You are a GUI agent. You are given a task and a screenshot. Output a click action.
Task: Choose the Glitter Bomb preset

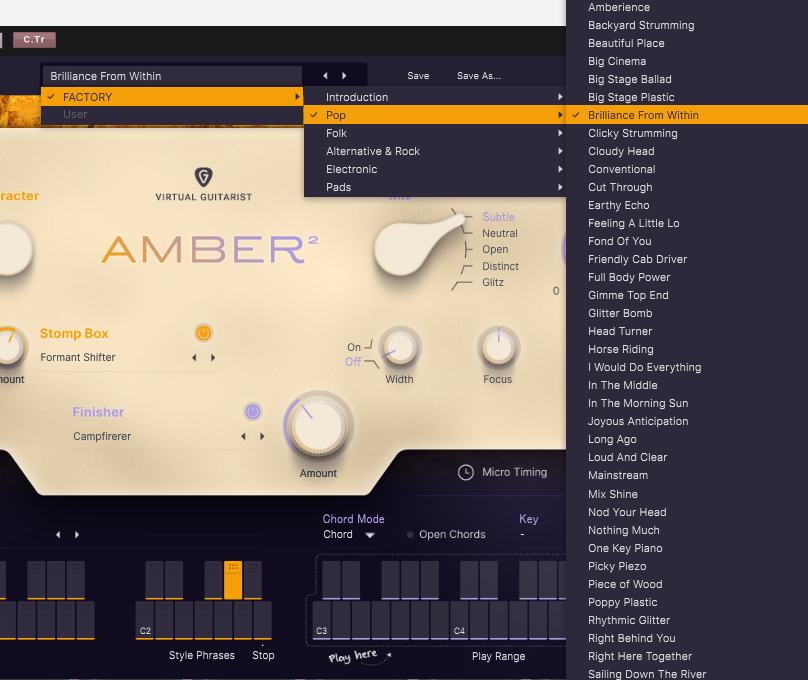[687, 313]
